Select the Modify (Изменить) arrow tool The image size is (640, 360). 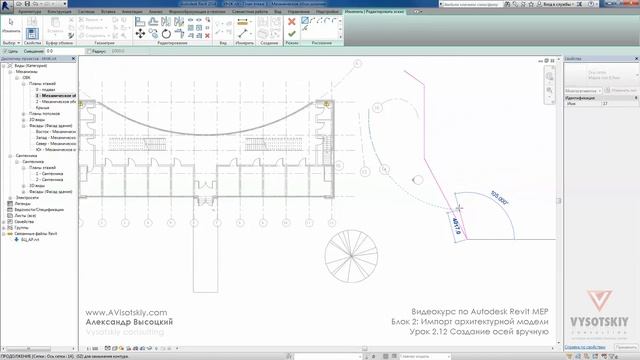(x=11, y=25)
